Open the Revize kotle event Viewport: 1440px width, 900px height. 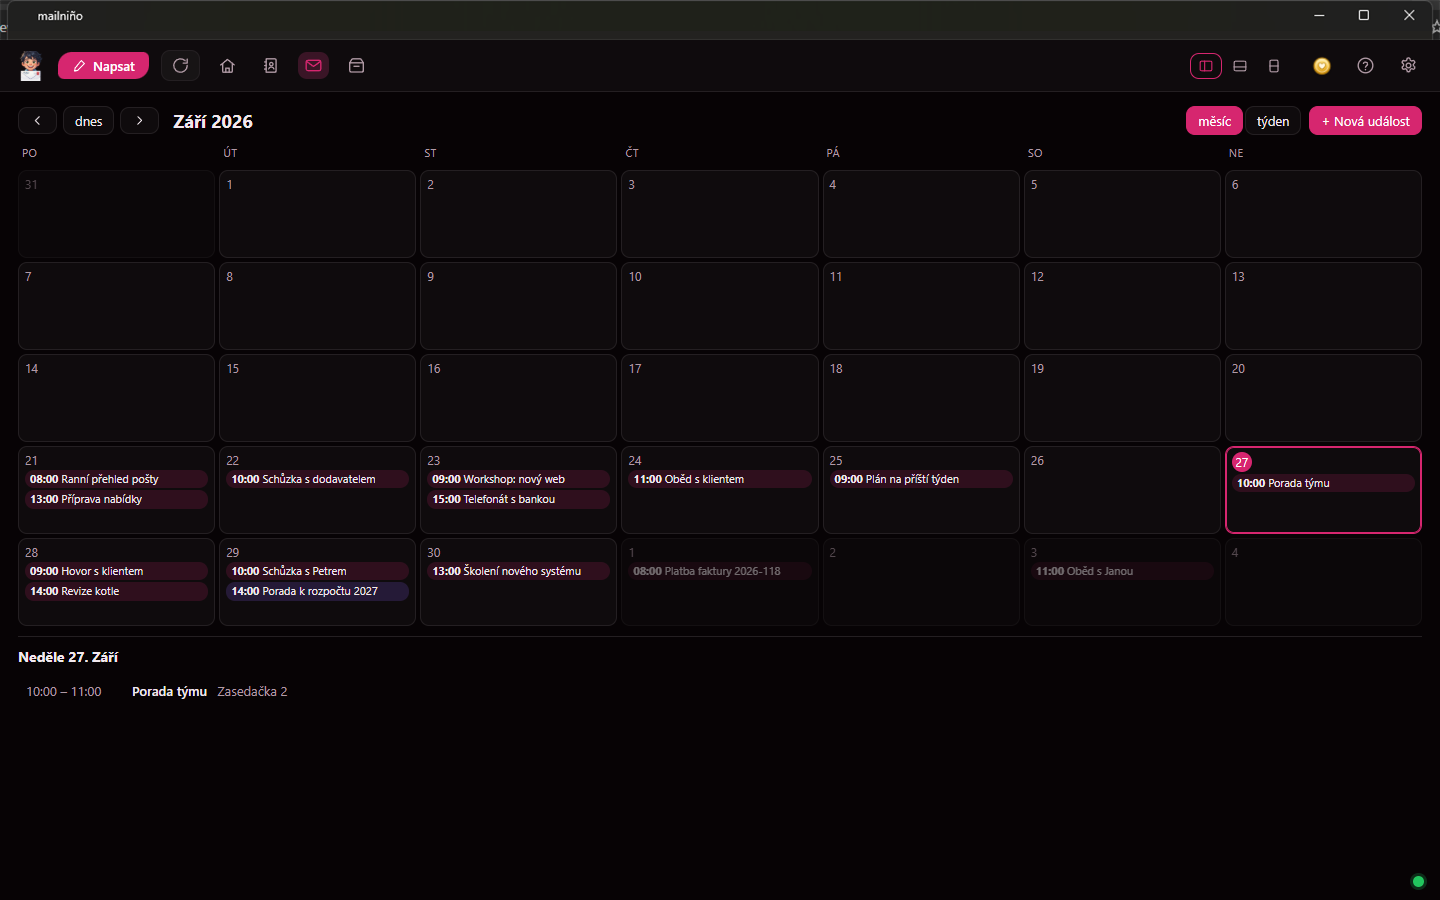click(116, 592)
